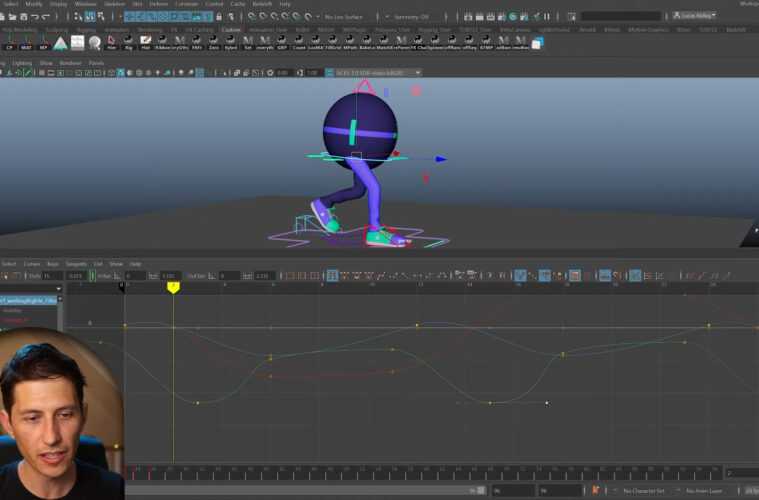The width and height of the screenshot is (759, 500).
Task: Click the No Anim Layer button
Action: point(706,491)
